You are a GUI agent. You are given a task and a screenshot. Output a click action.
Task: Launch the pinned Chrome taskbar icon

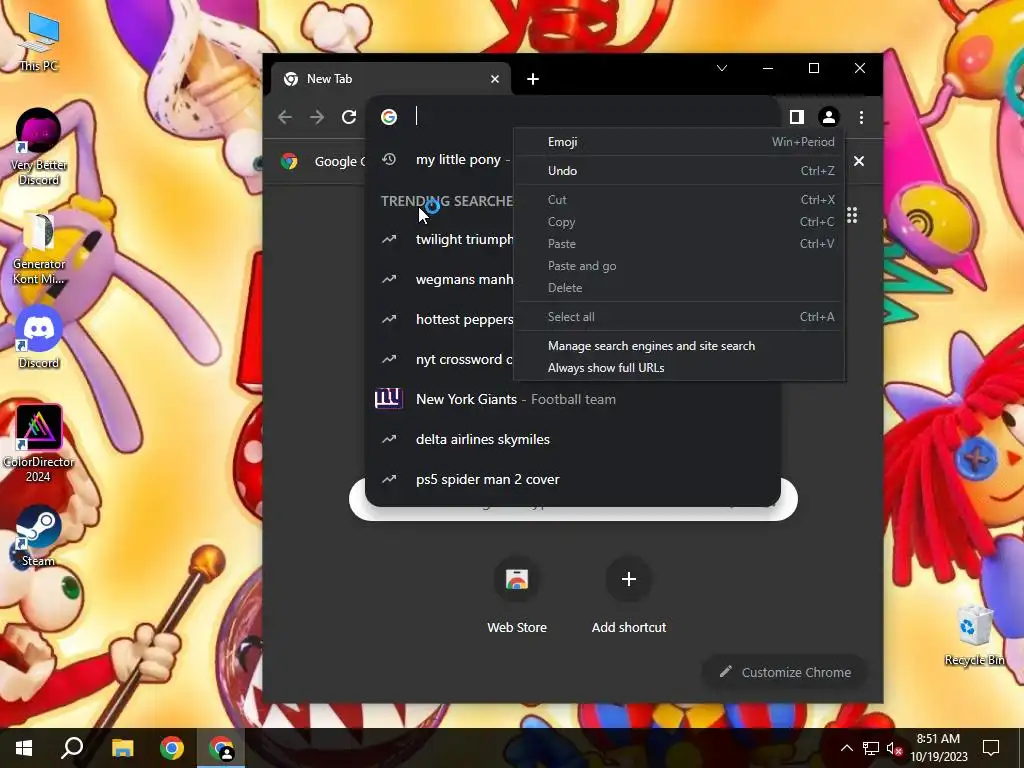point(172,748)
